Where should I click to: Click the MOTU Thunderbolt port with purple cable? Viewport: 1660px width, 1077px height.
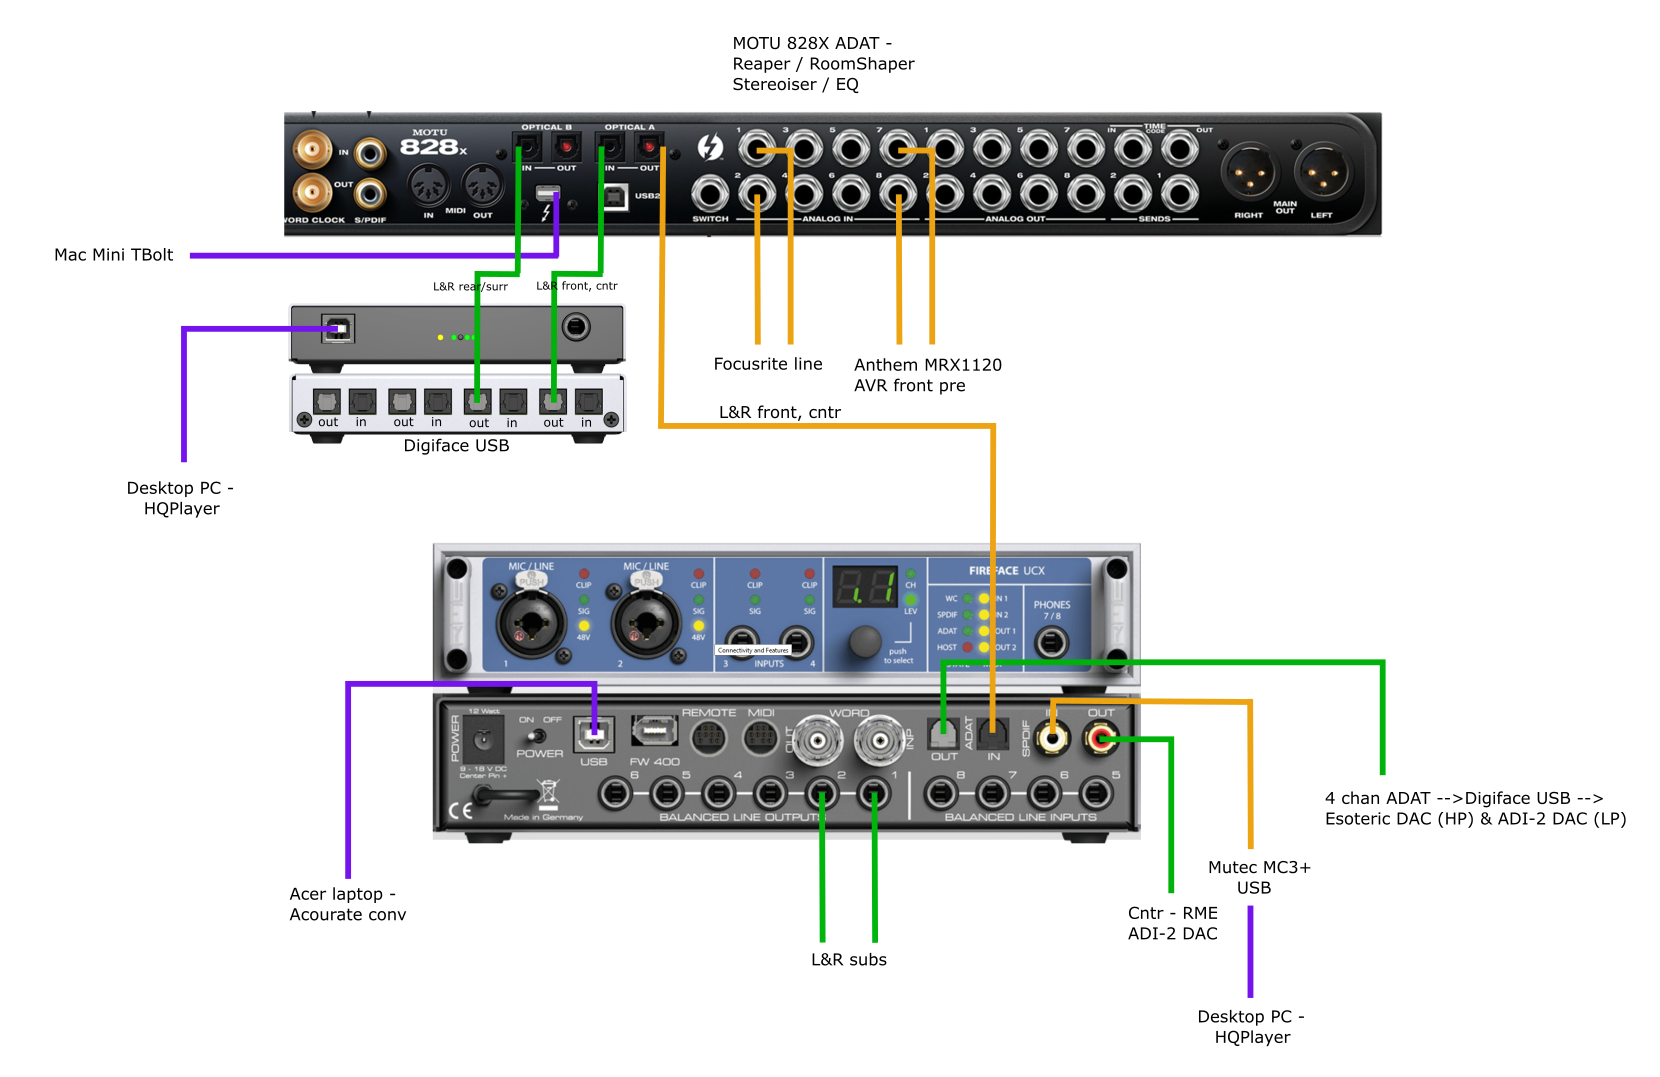click(x=547, y=192)
